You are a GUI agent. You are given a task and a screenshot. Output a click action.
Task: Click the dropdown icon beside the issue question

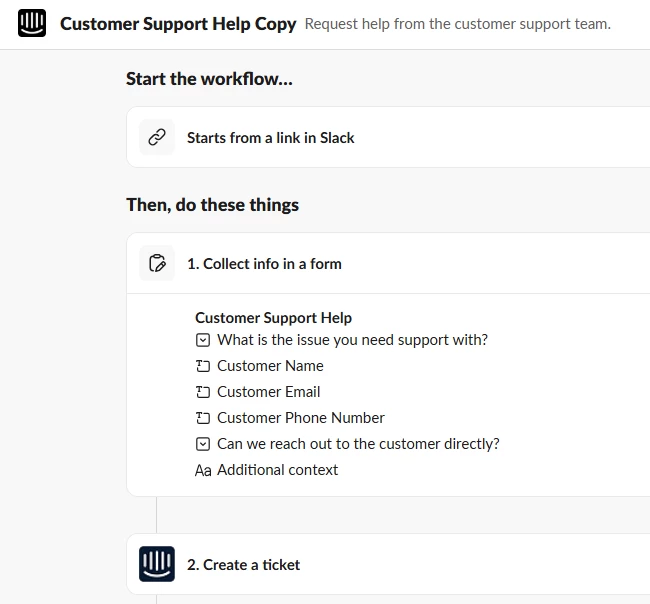click(203, 340)
